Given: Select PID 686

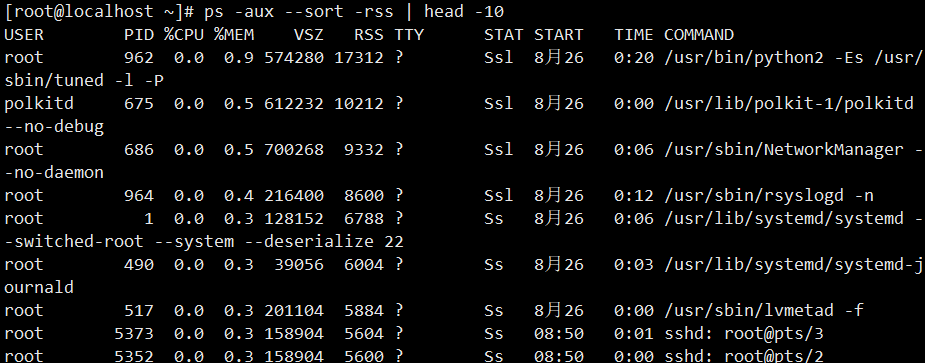Looking at the screenshot, I should tap(139, 150).
